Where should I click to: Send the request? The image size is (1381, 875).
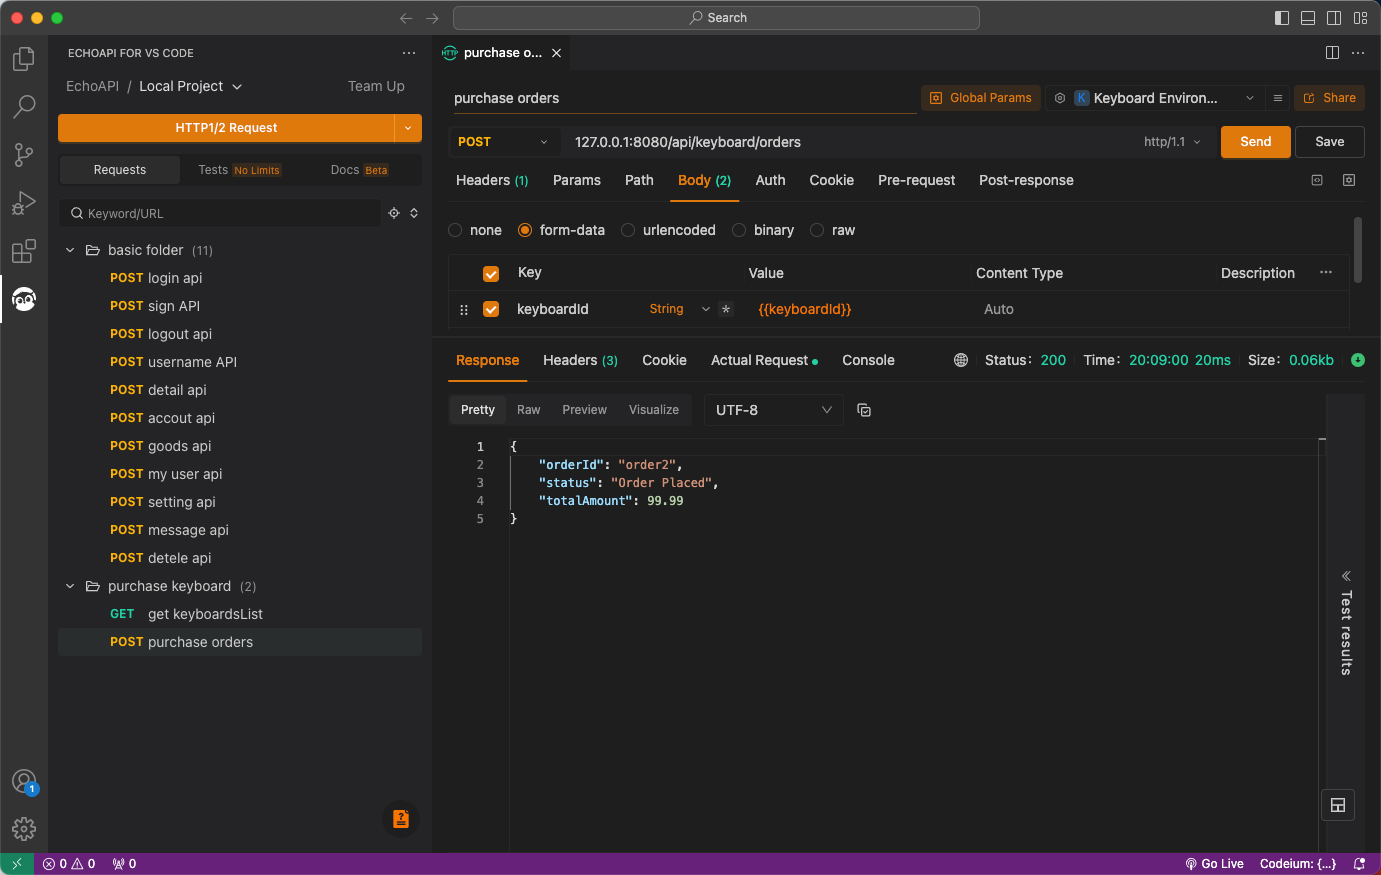click(x=1256, y=142)
